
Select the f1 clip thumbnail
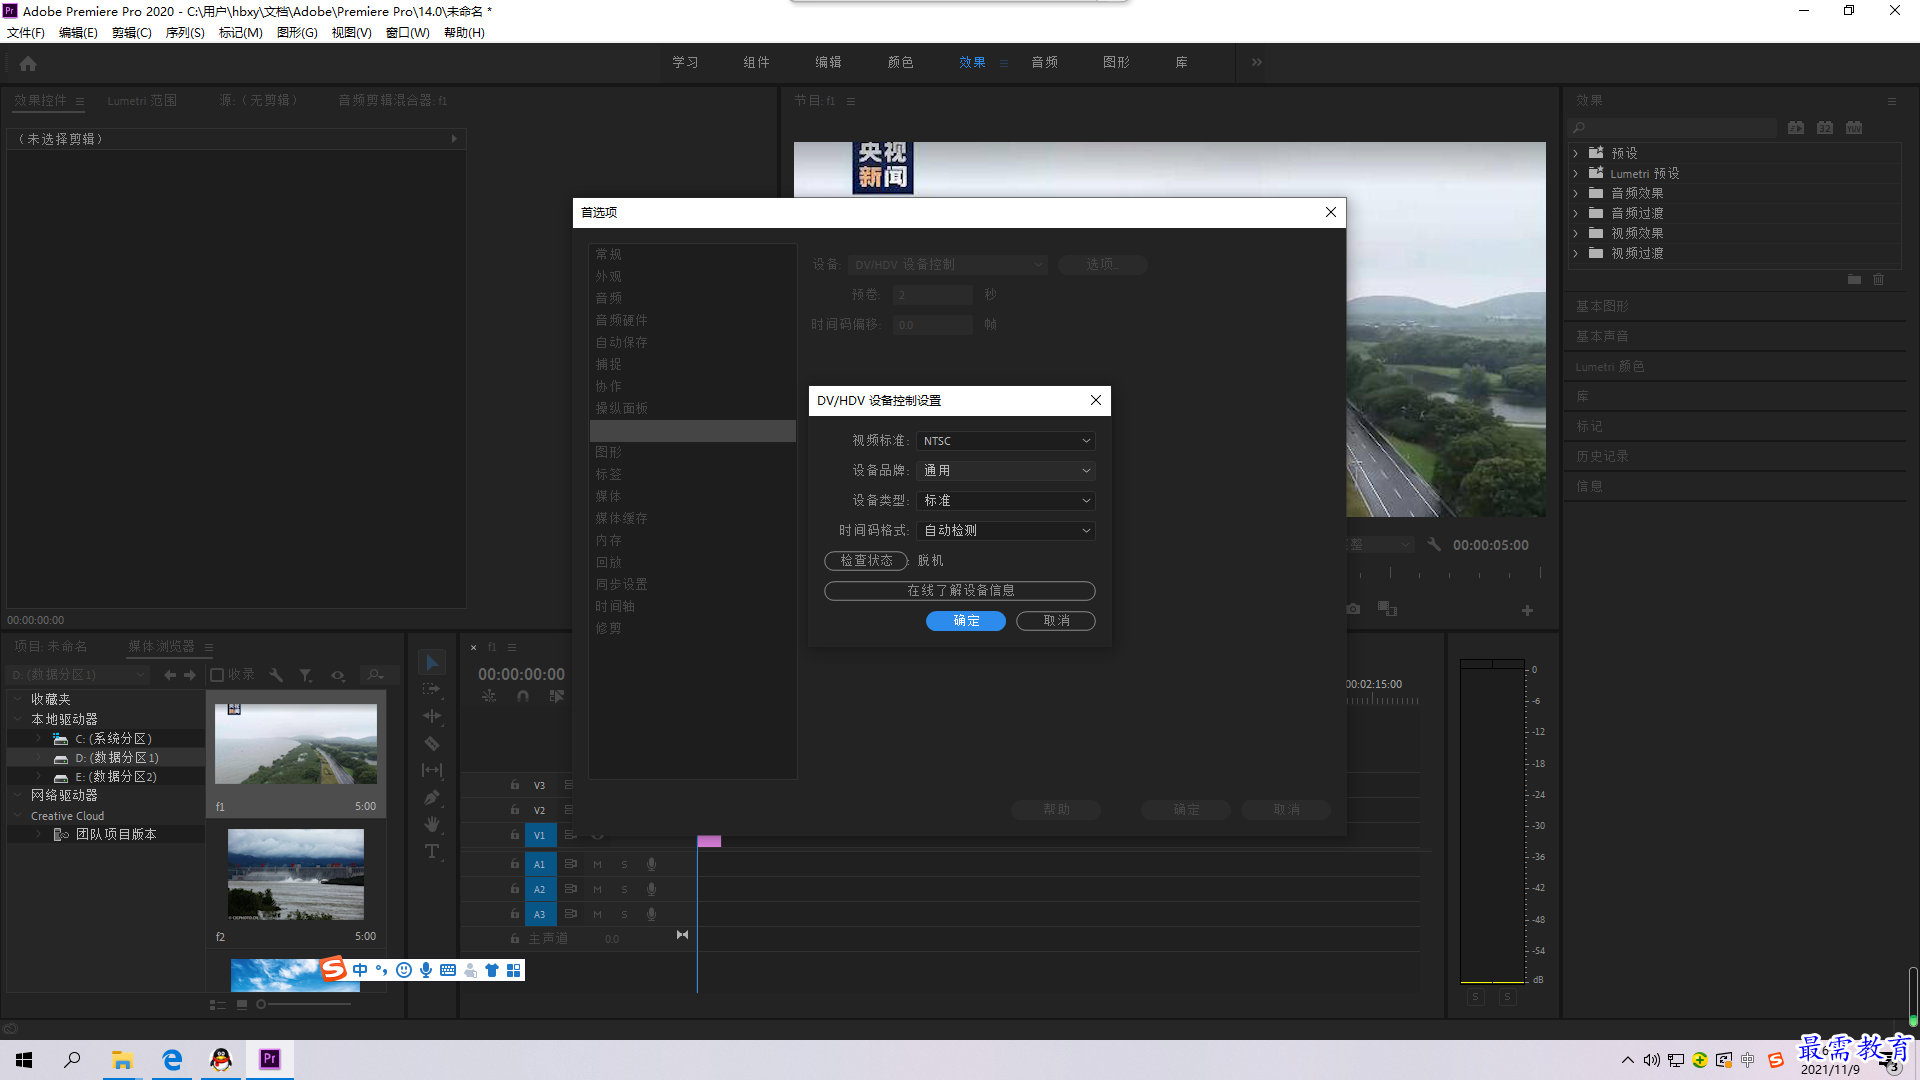296,744
